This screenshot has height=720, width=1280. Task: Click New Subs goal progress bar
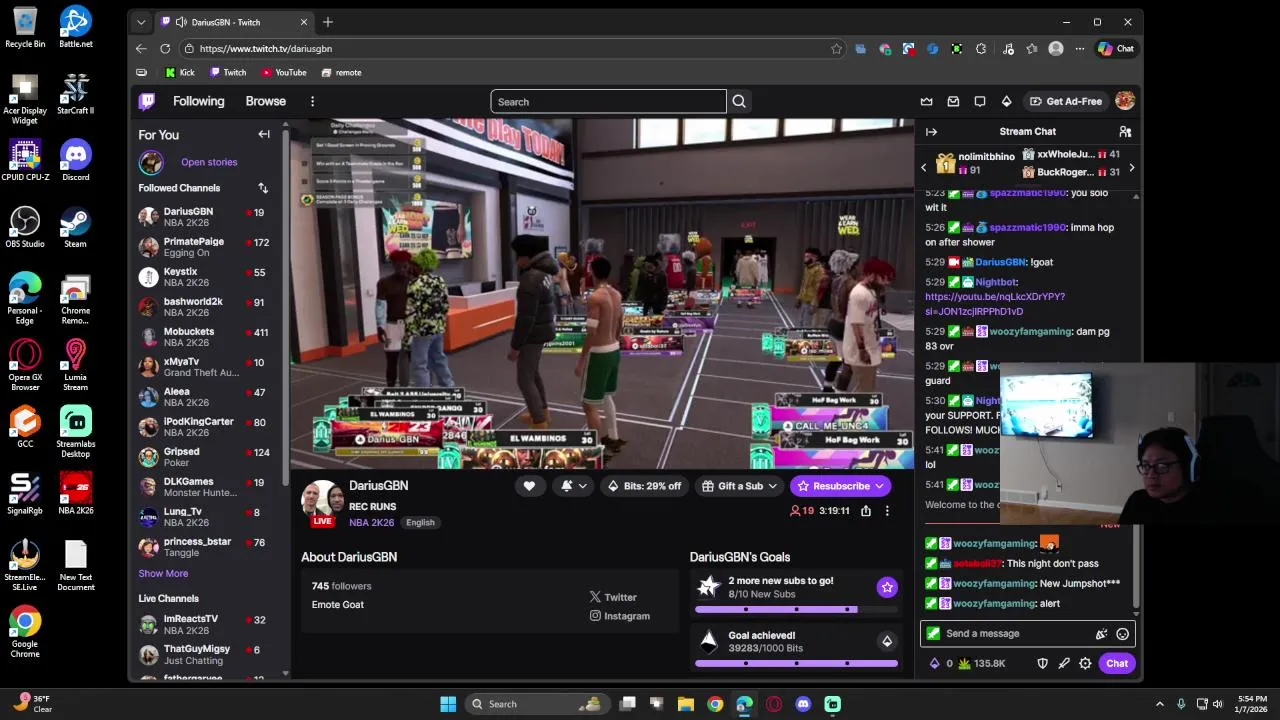point(796,609)
